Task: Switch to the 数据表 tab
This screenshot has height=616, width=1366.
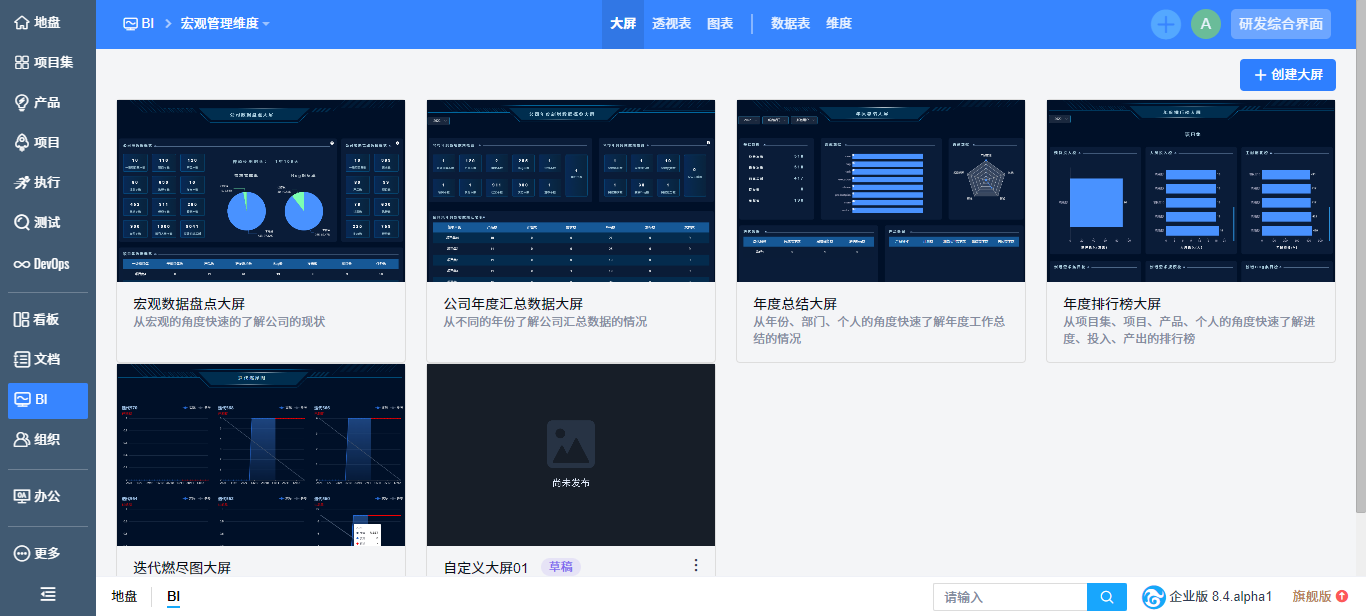Action: click(790, 23)
